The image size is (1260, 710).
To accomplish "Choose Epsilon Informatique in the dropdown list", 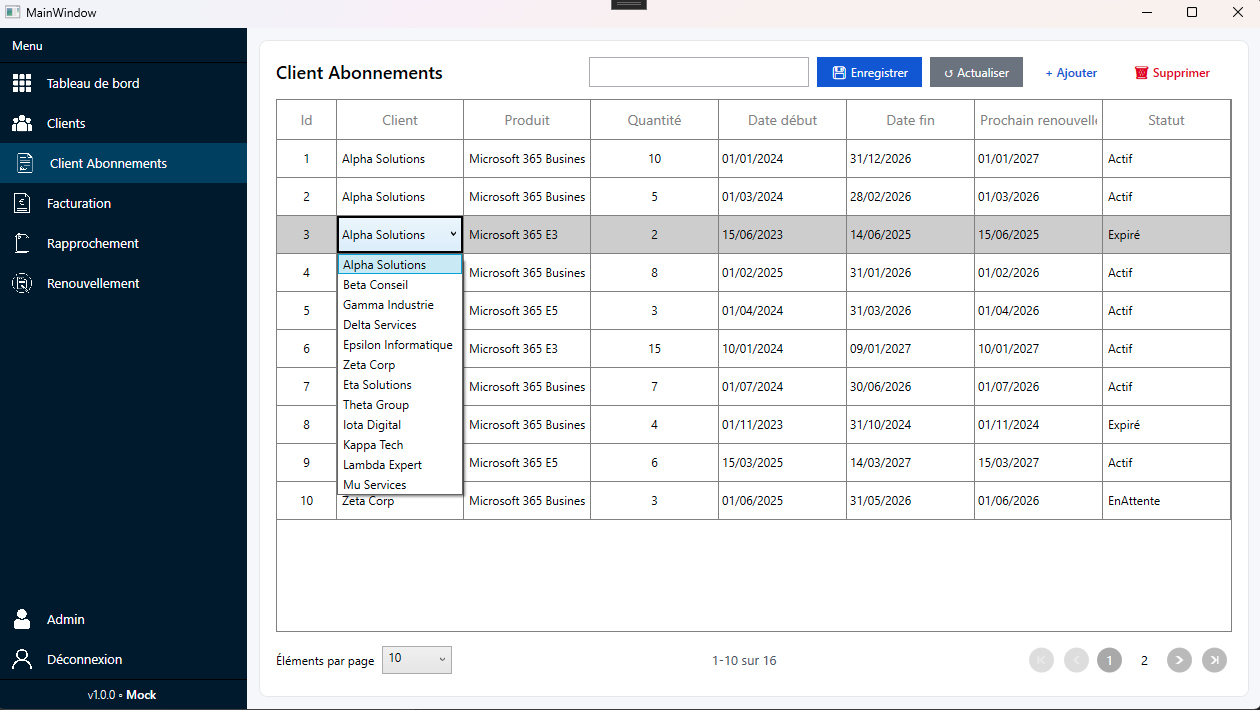I will click(400, 345).
